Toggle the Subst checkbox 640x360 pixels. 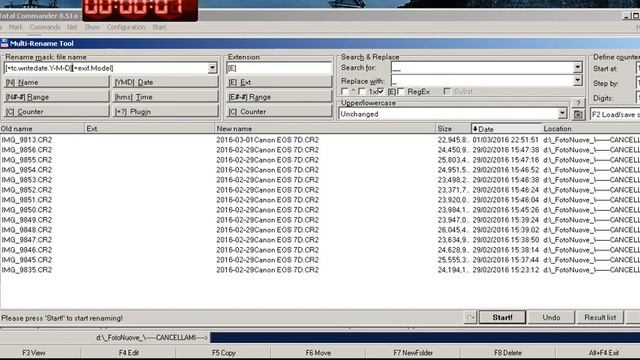tap(447, 91)
